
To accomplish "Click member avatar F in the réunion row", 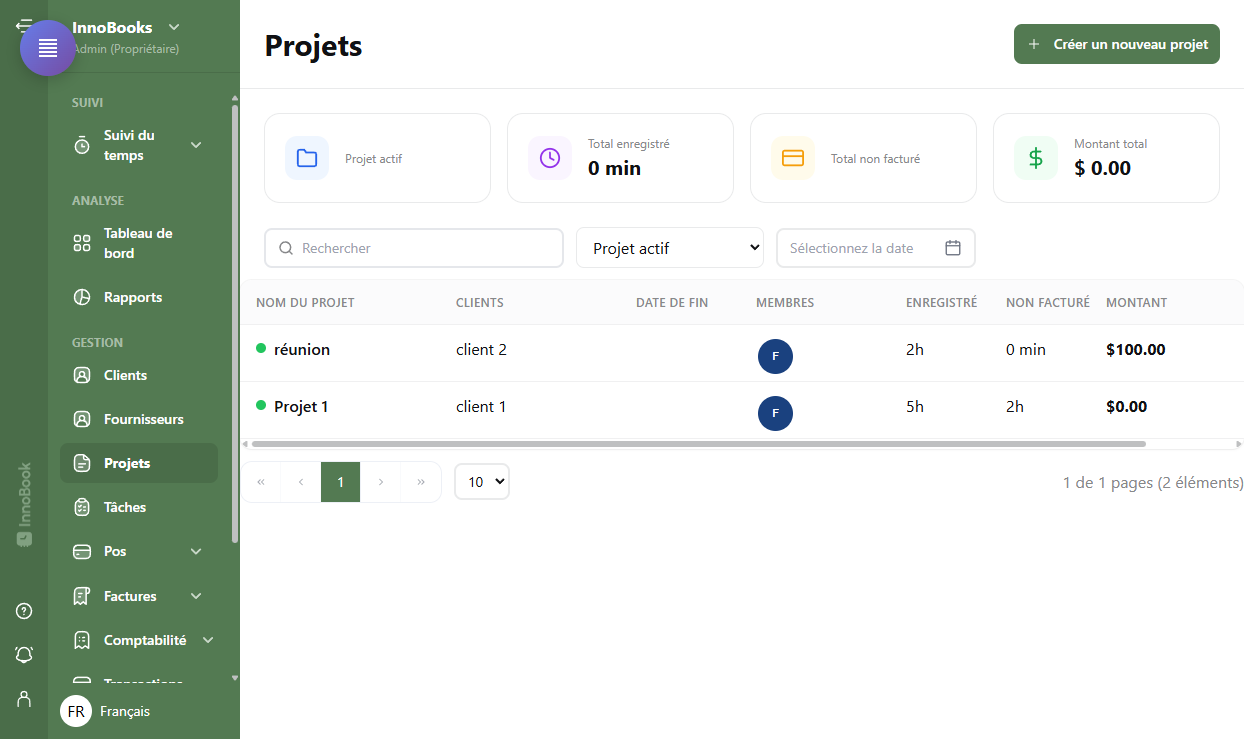I will coord(775,356).
